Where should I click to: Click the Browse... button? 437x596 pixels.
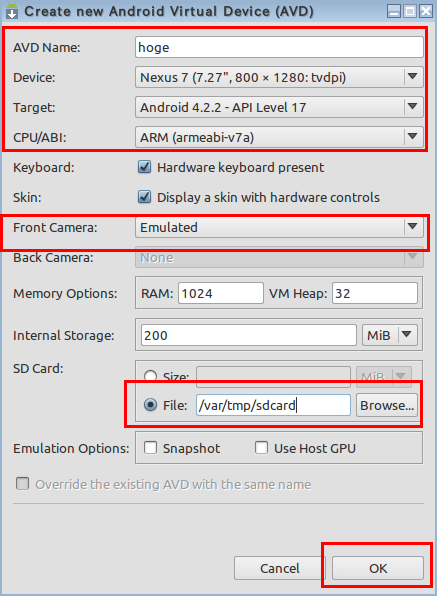(x=387, y=405)
